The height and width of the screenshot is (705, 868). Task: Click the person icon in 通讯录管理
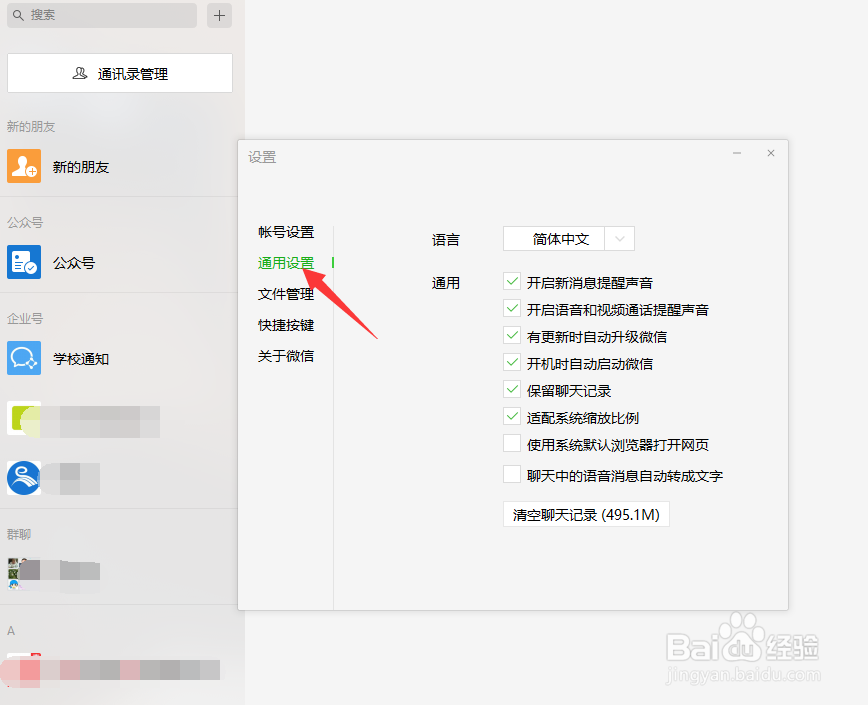click(80, 73)
